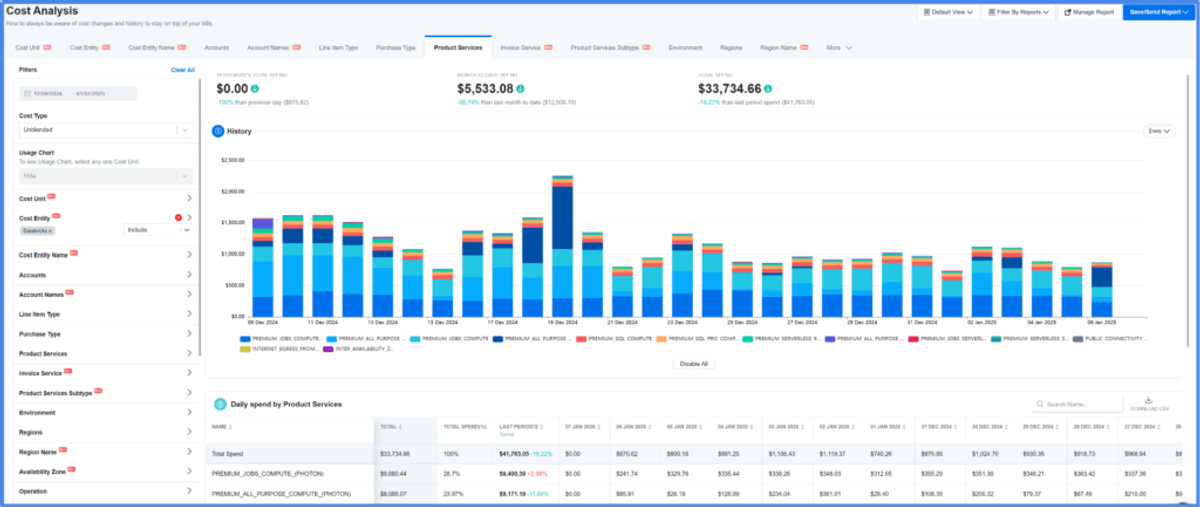Click the info icon beside $0.00 spend
The image size is (1200, 507).
click(254, 89)
